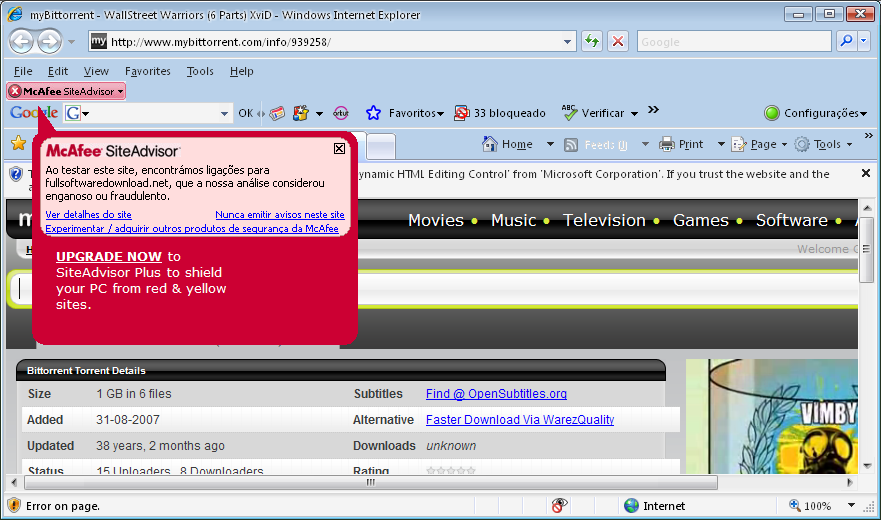Viewport: 881px width, 520px height.
Task: Open 'Experimentar / adquirir outros produtos' McAfee link
Action: coord(192,228)
